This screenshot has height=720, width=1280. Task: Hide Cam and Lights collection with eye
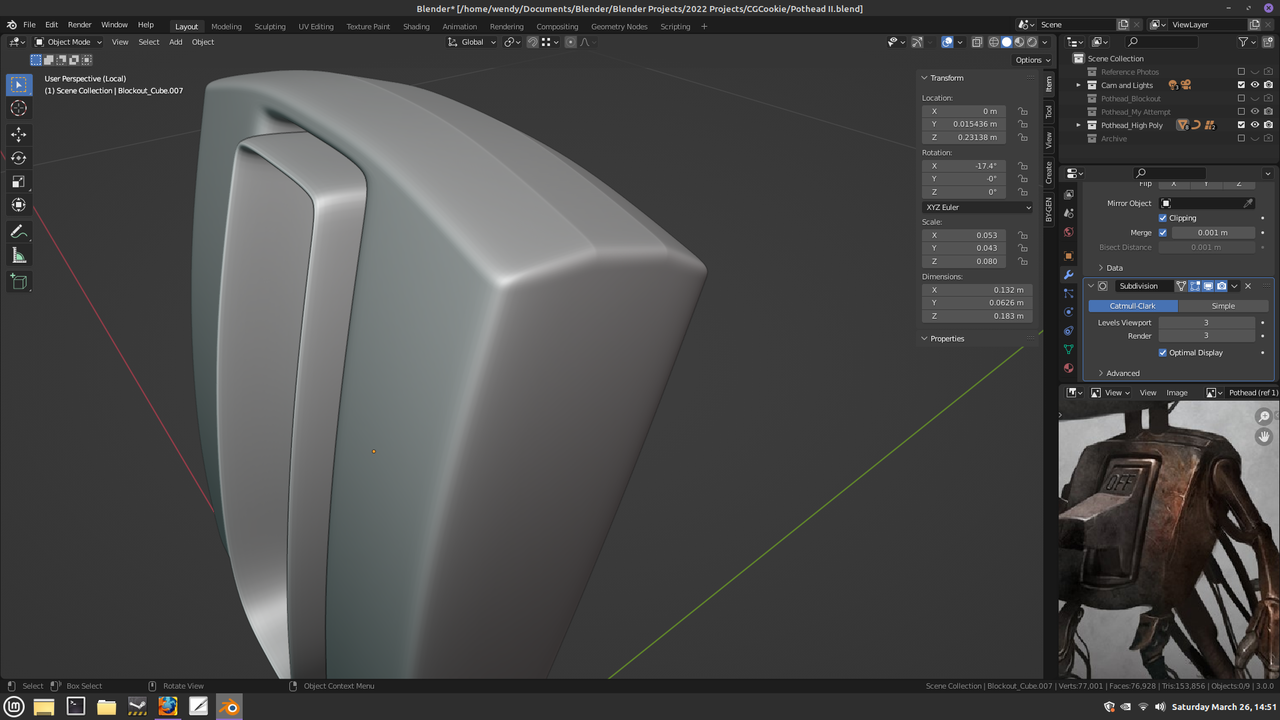pyautogui.click(x=1255, y=85)
